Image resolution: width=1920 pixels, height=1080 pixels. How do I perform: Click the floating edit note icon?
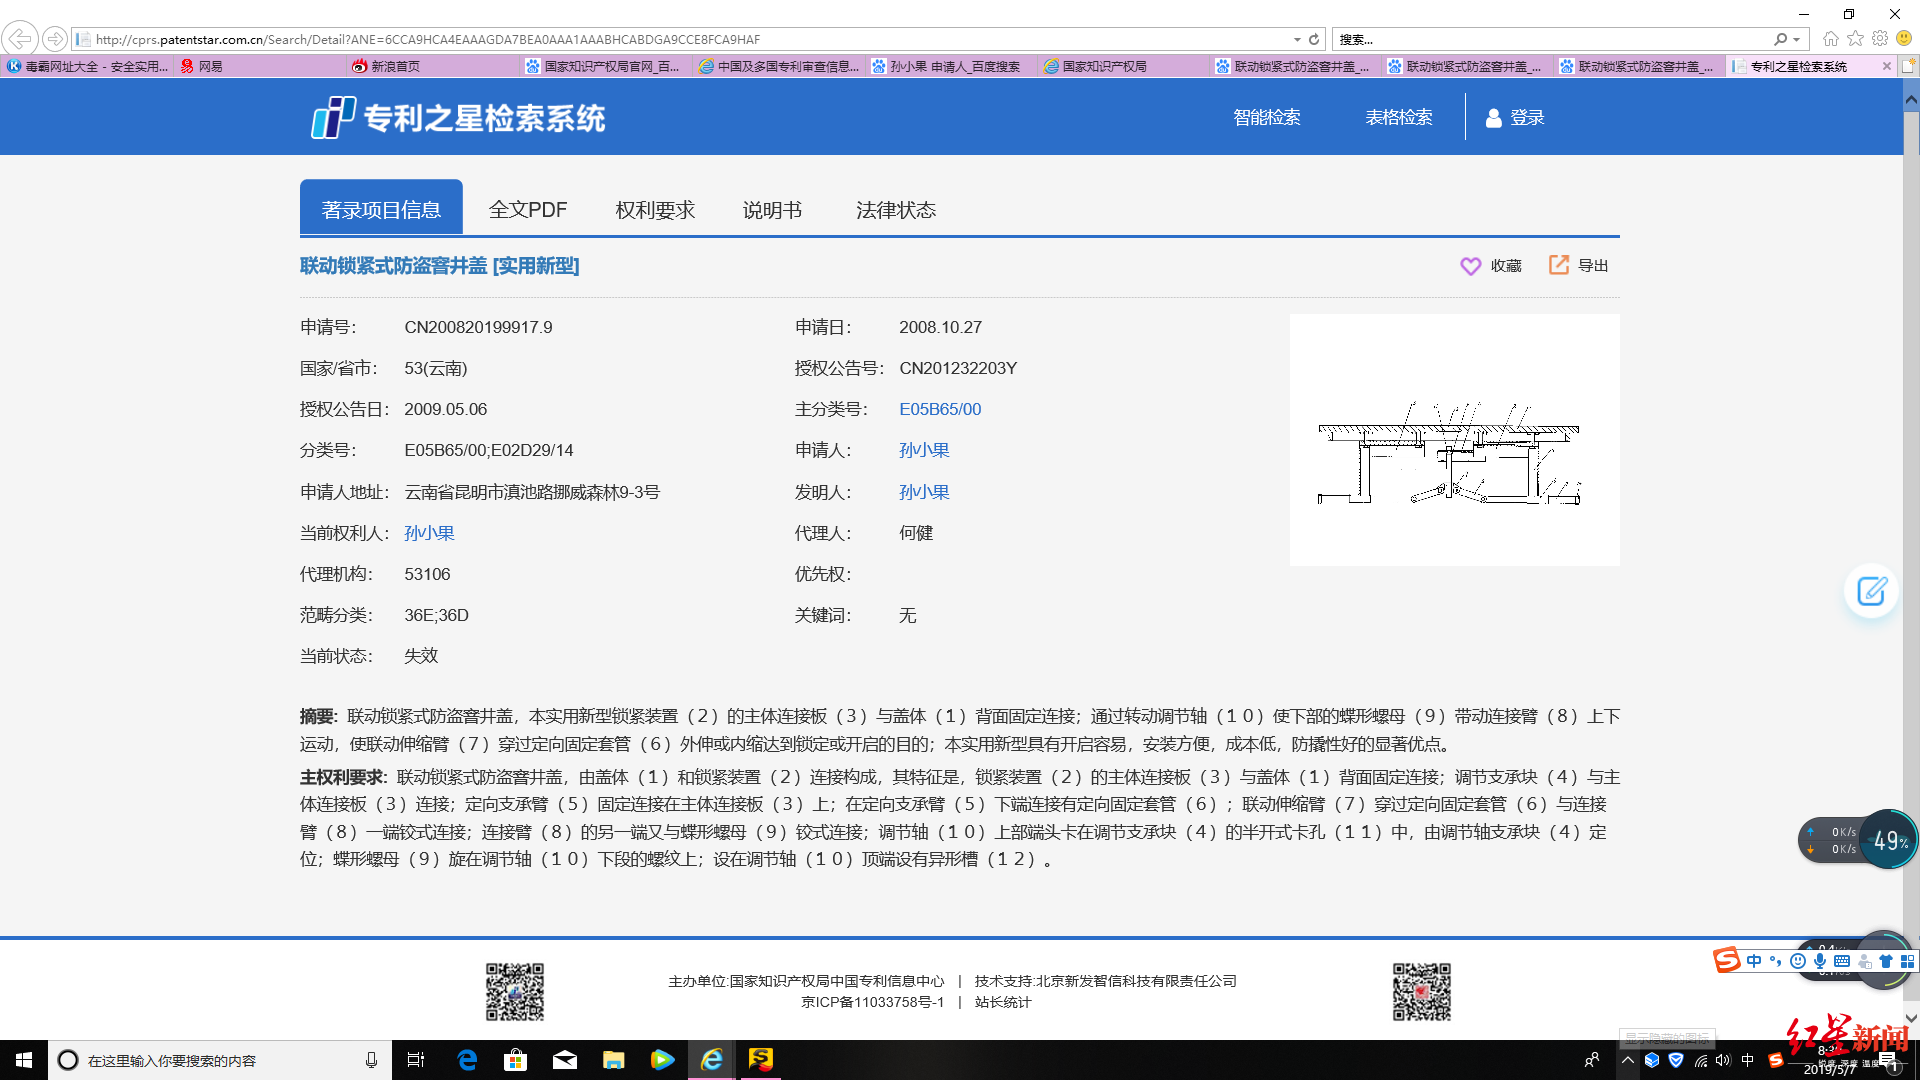tap(1871, 591)
